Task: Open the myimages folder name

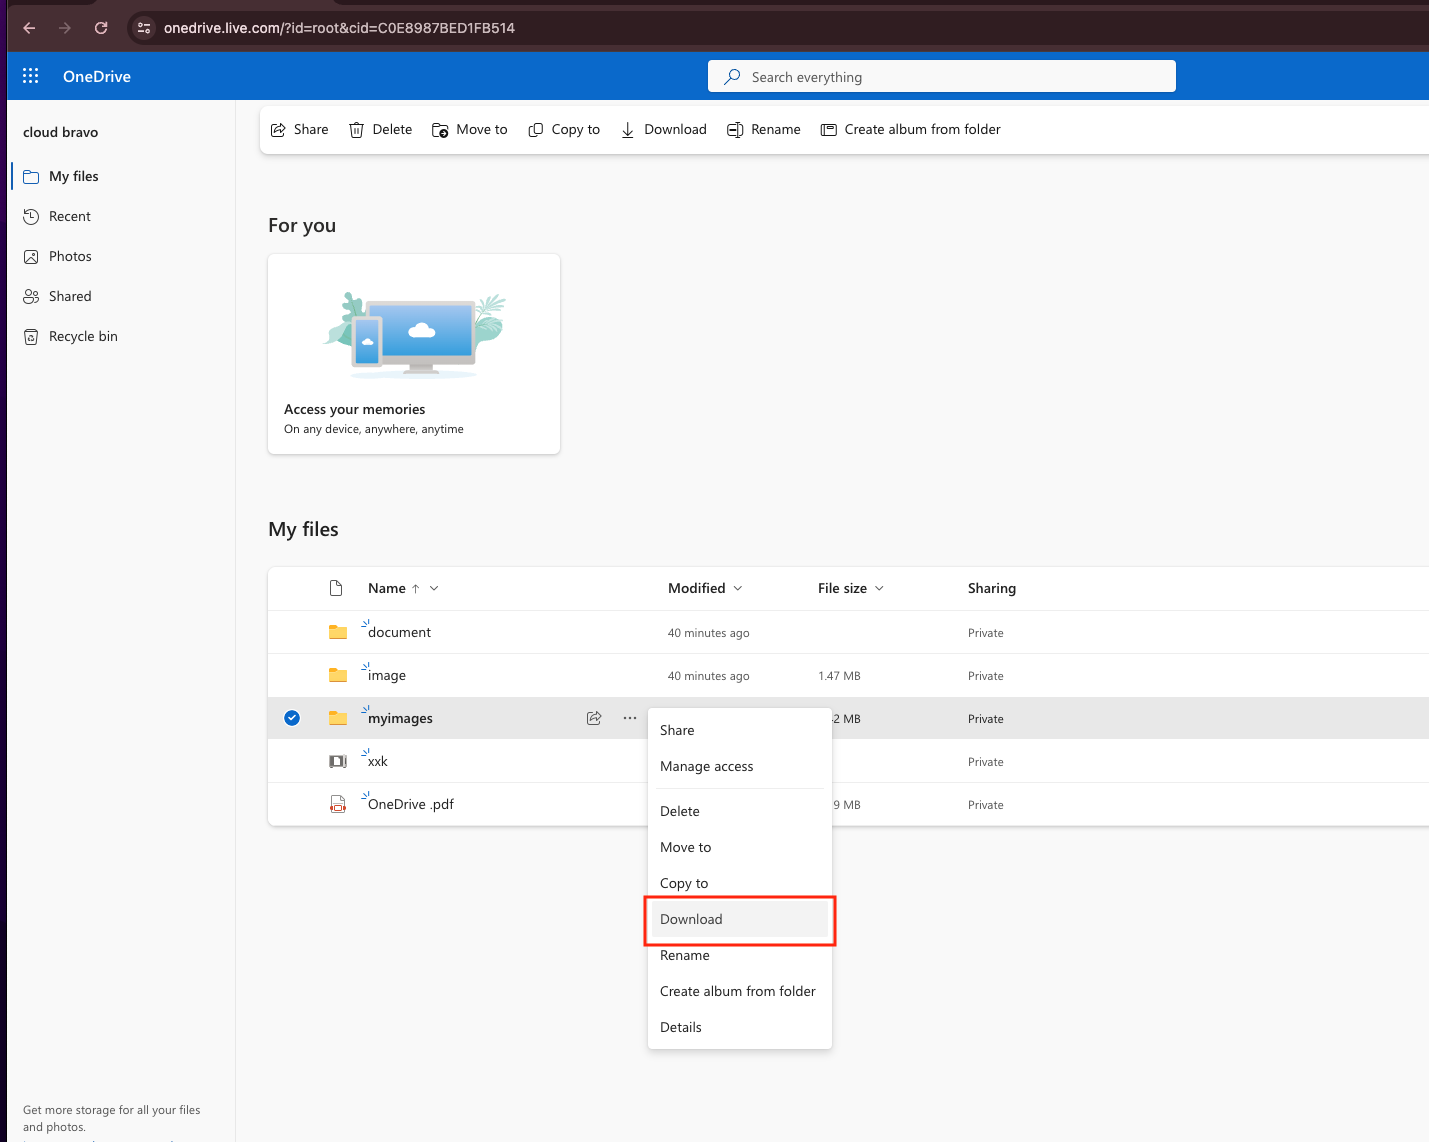Action: [400, 718]
